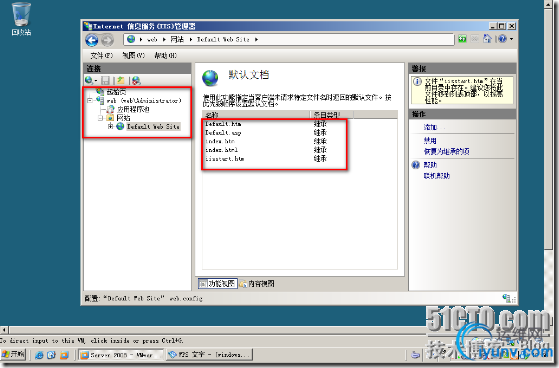
Task: Open the dropdown arrow beside the Help icon
Action: 512,39
